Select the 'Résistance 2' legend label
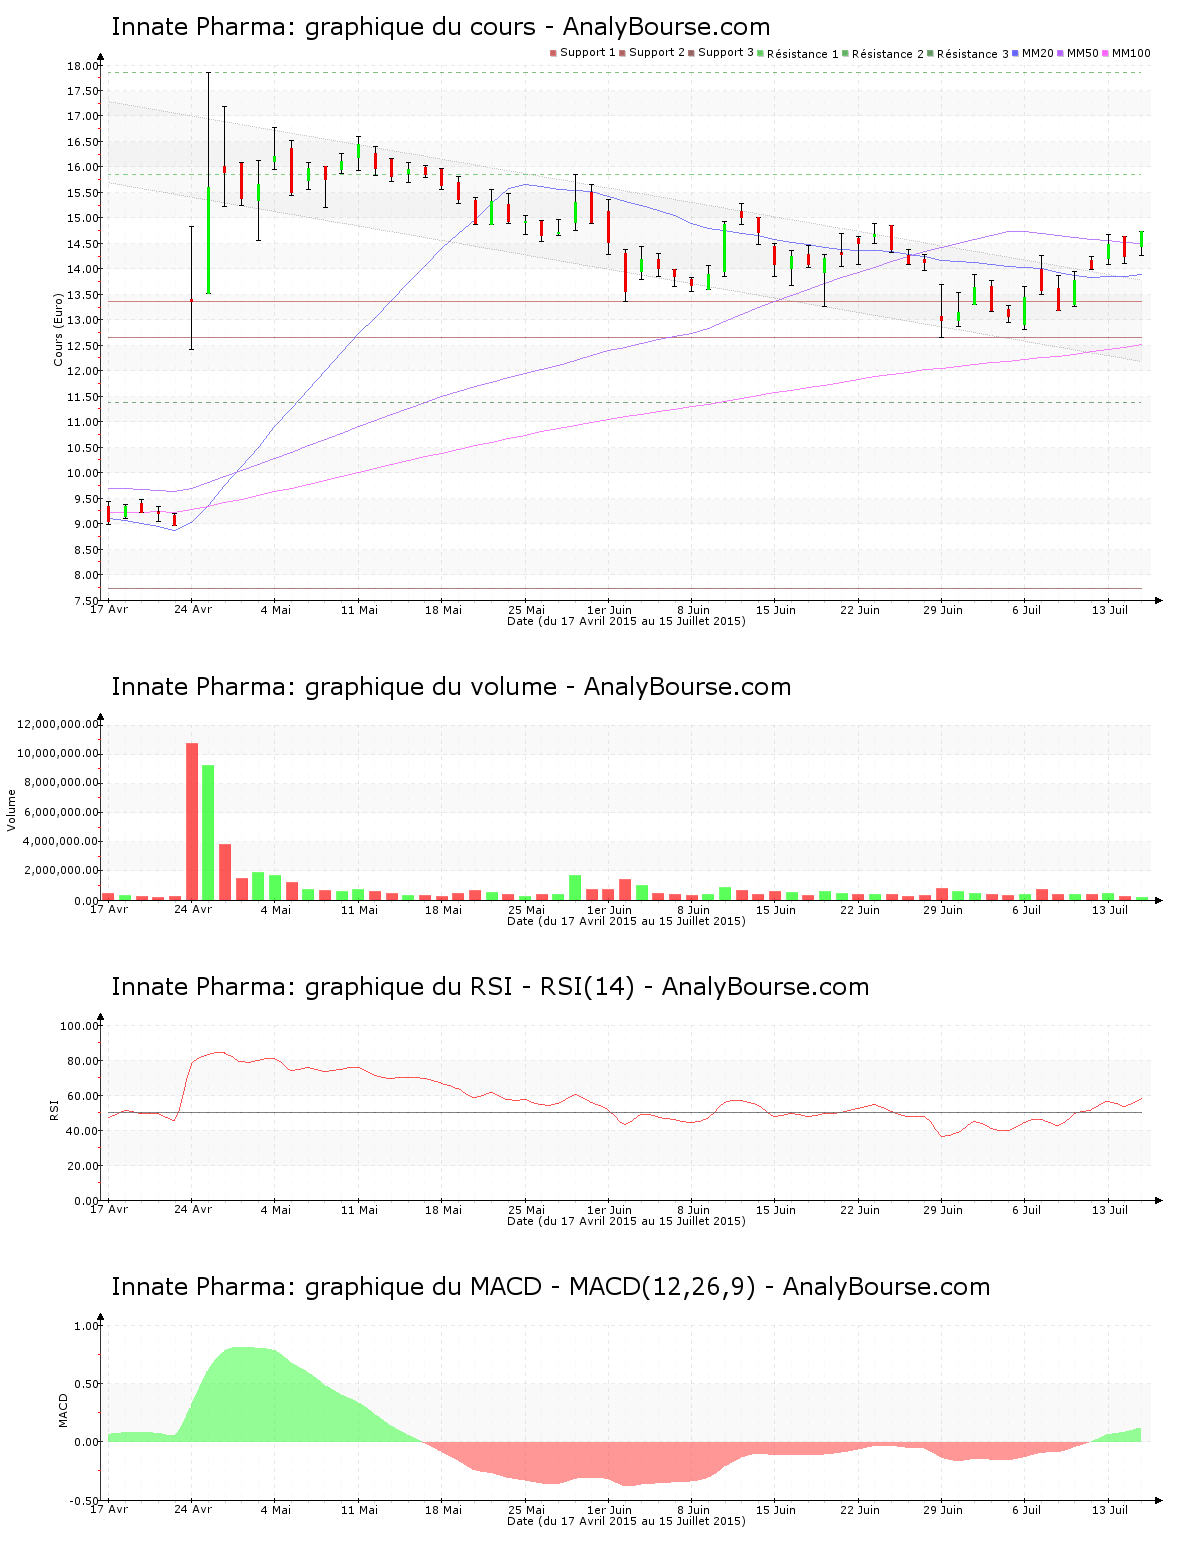The image size is (1200, 1550). (888, 54)
